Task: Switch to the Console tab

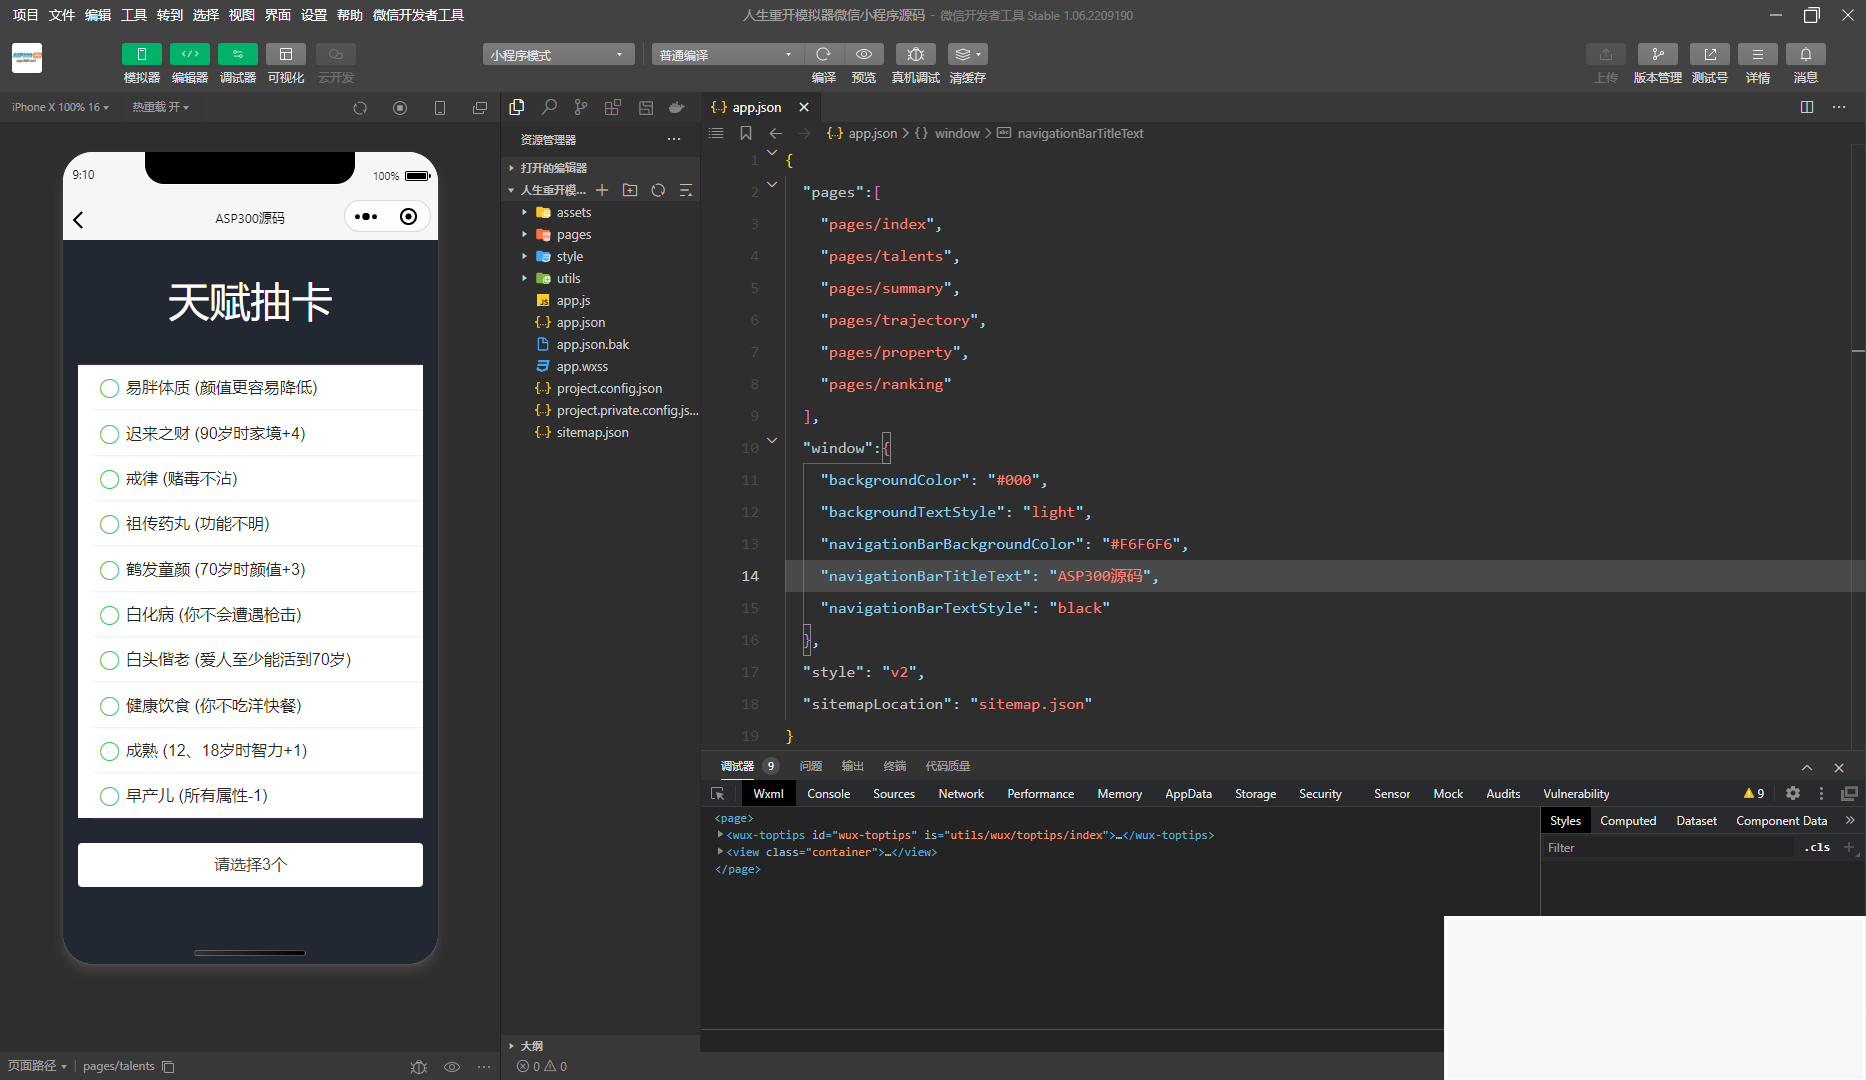Action: [828, 794]
